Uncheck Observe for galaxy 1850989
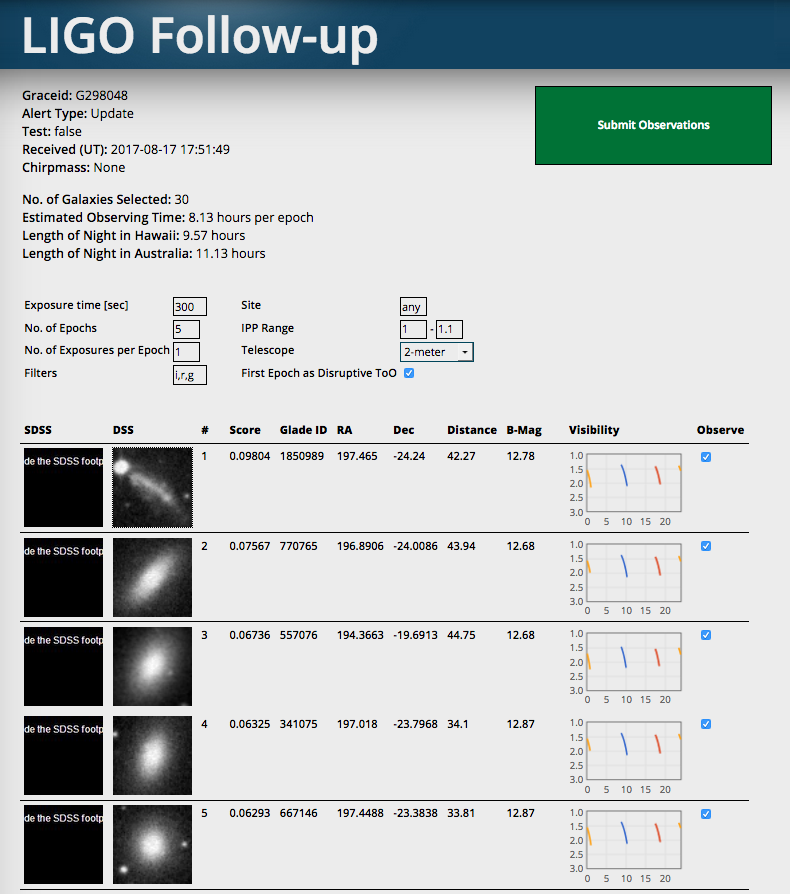The width and height of the screenshot is (790, 894). [x=706, y=457]
